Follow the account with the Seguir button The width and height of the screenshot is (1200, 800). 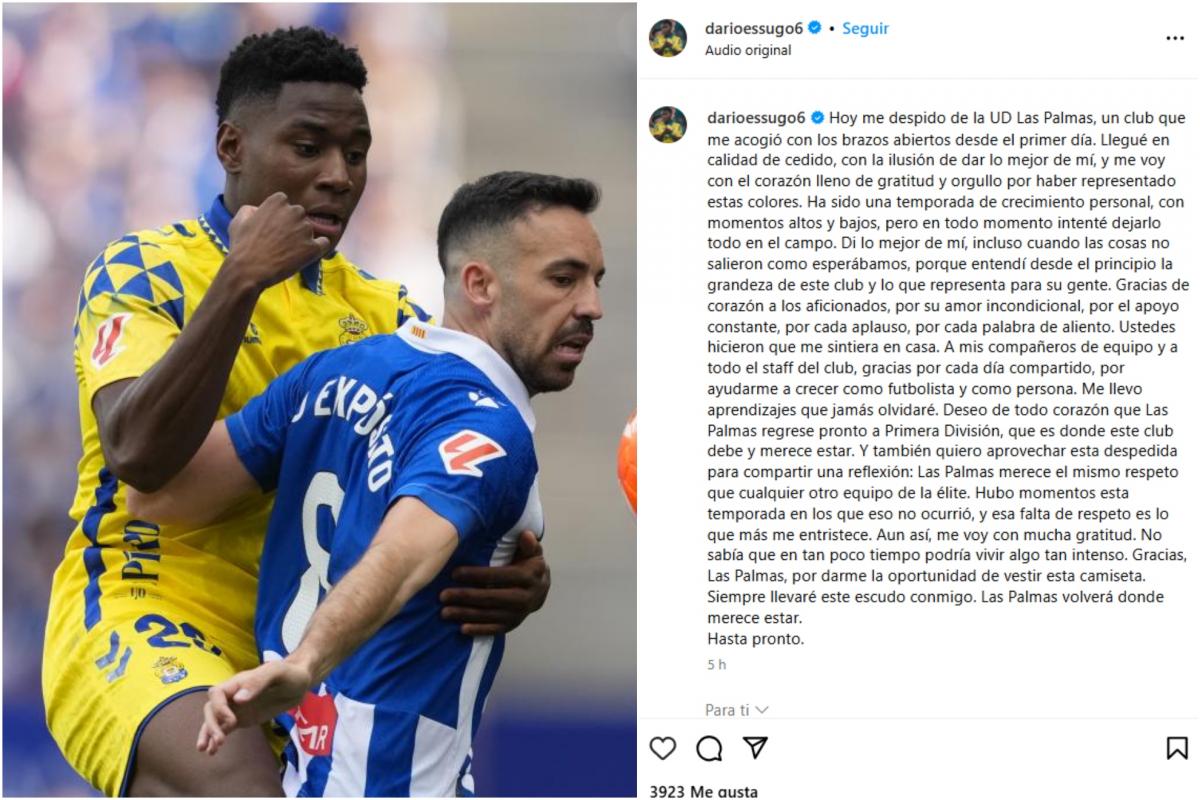coord(865,29)
